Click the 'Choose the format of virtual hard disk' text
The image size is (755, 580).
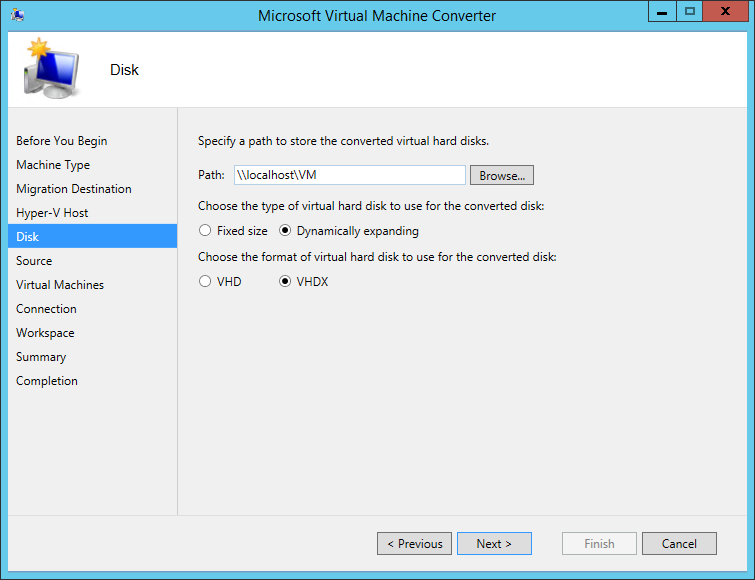[x=377, y=257]
